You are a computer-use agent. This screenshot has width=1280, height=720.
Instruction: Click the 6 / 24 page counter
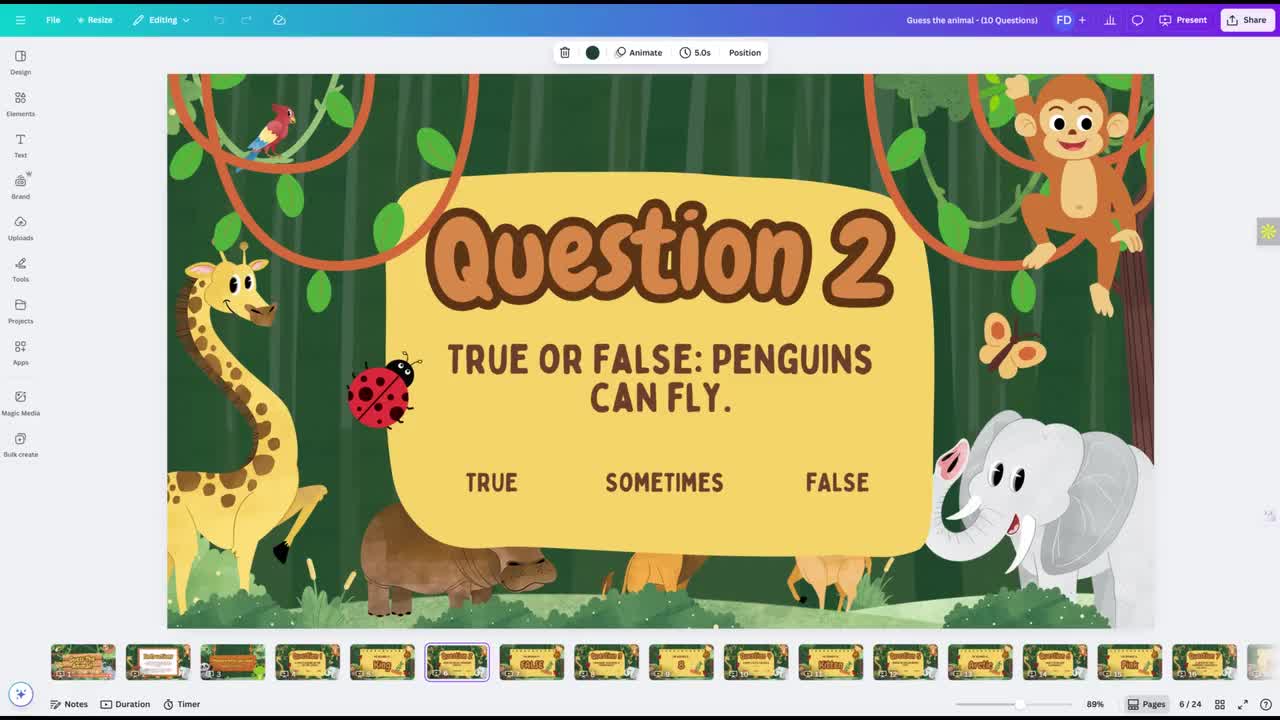pos(1190,704)
